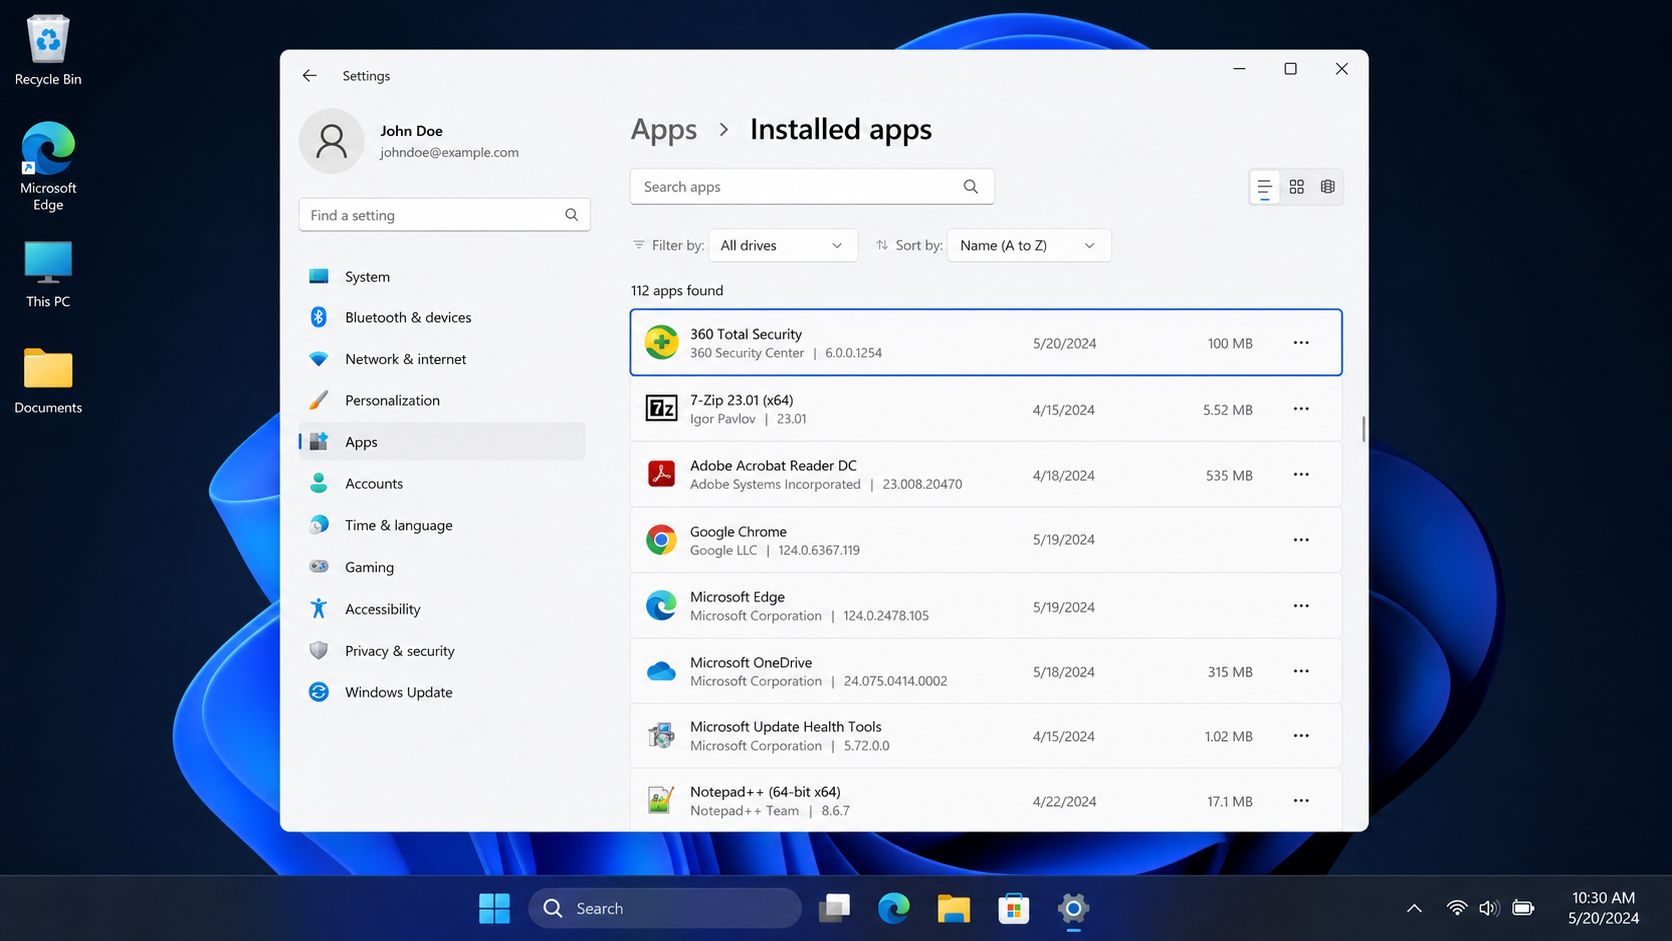The height and width of the screenshot is (941, 1672).
Task: Open System settings category
Action: point(442,277)
